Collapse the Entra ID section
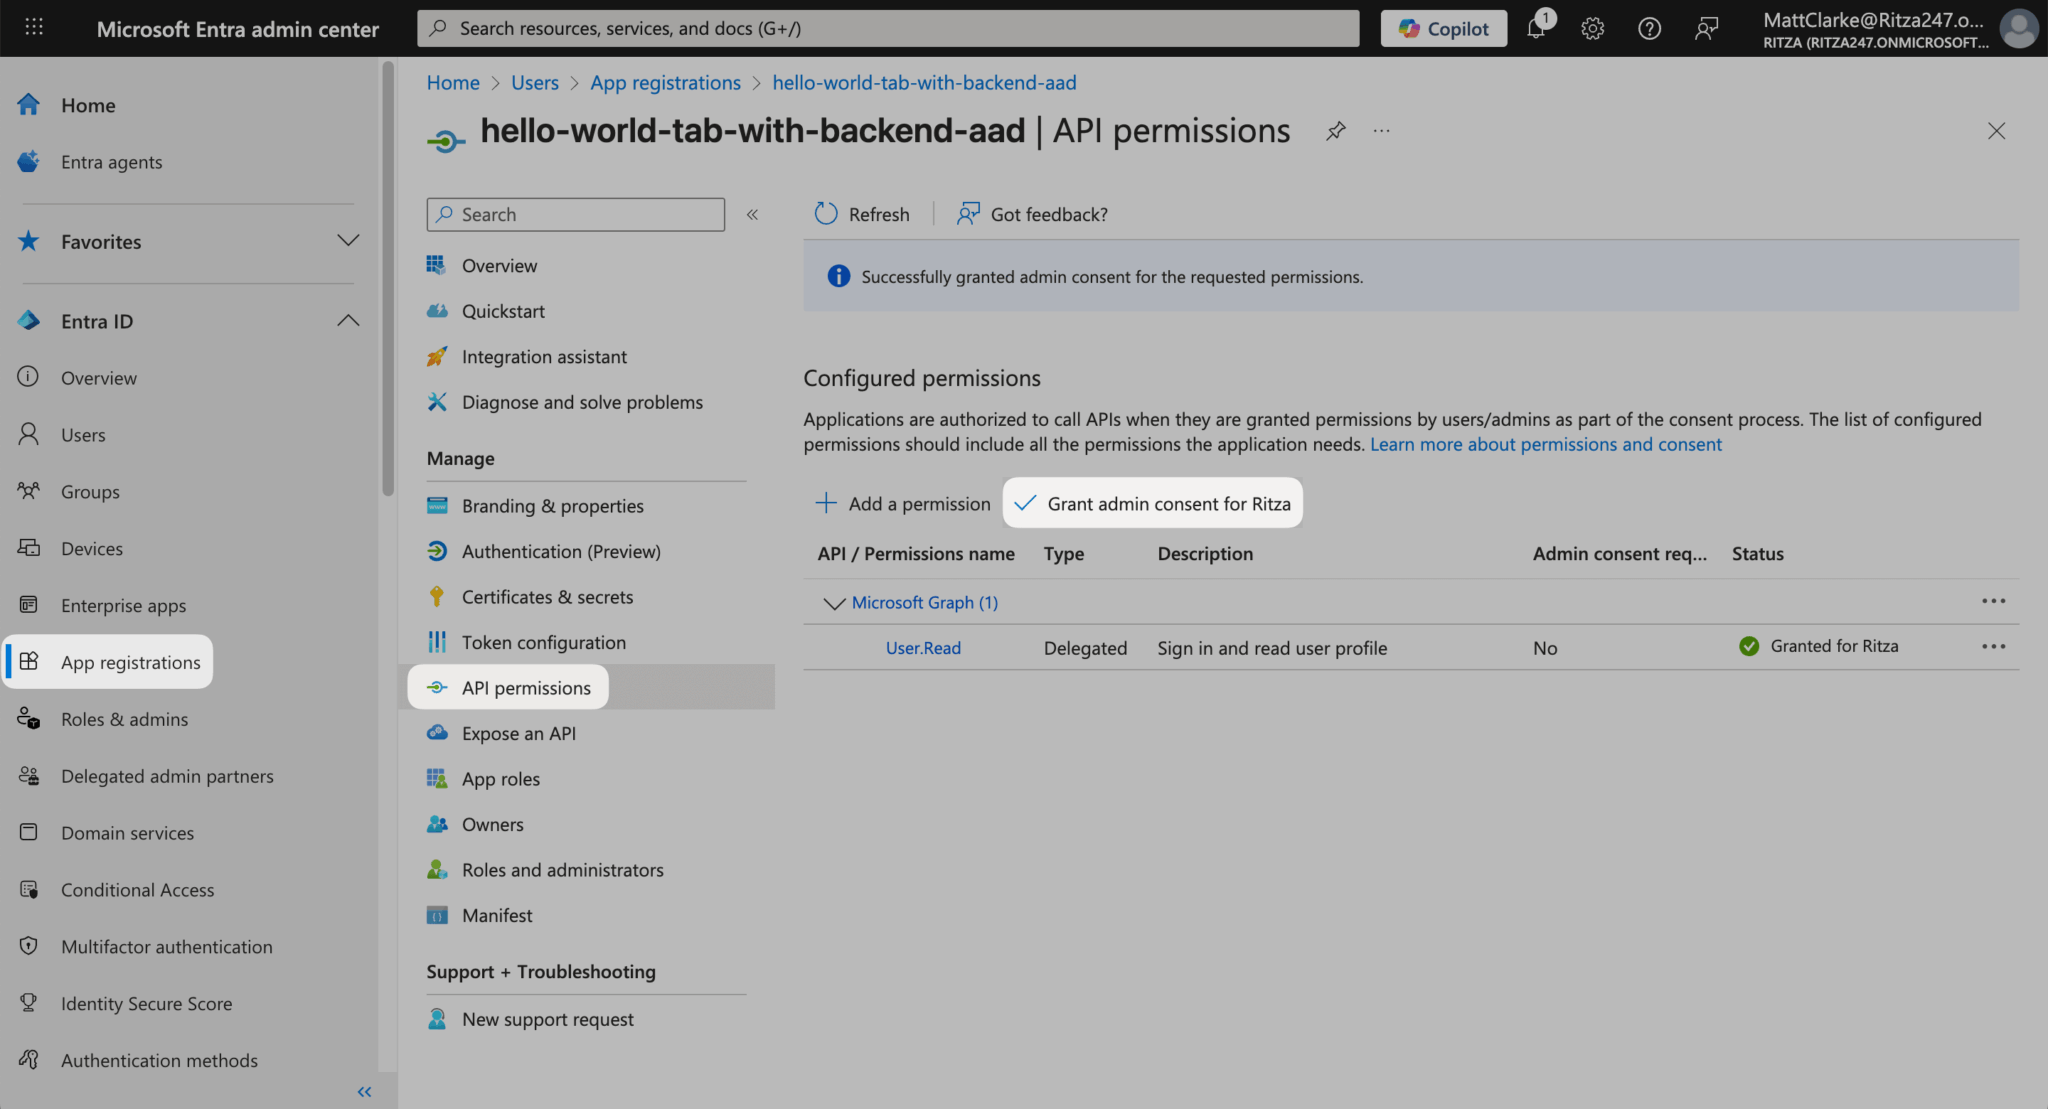Image resolution: width=2048 pixels, height=1109 pixels. click(348, 321)
